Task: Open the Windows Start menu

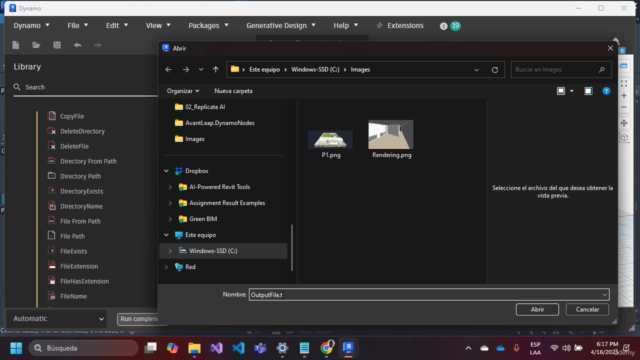Action: 16,348
